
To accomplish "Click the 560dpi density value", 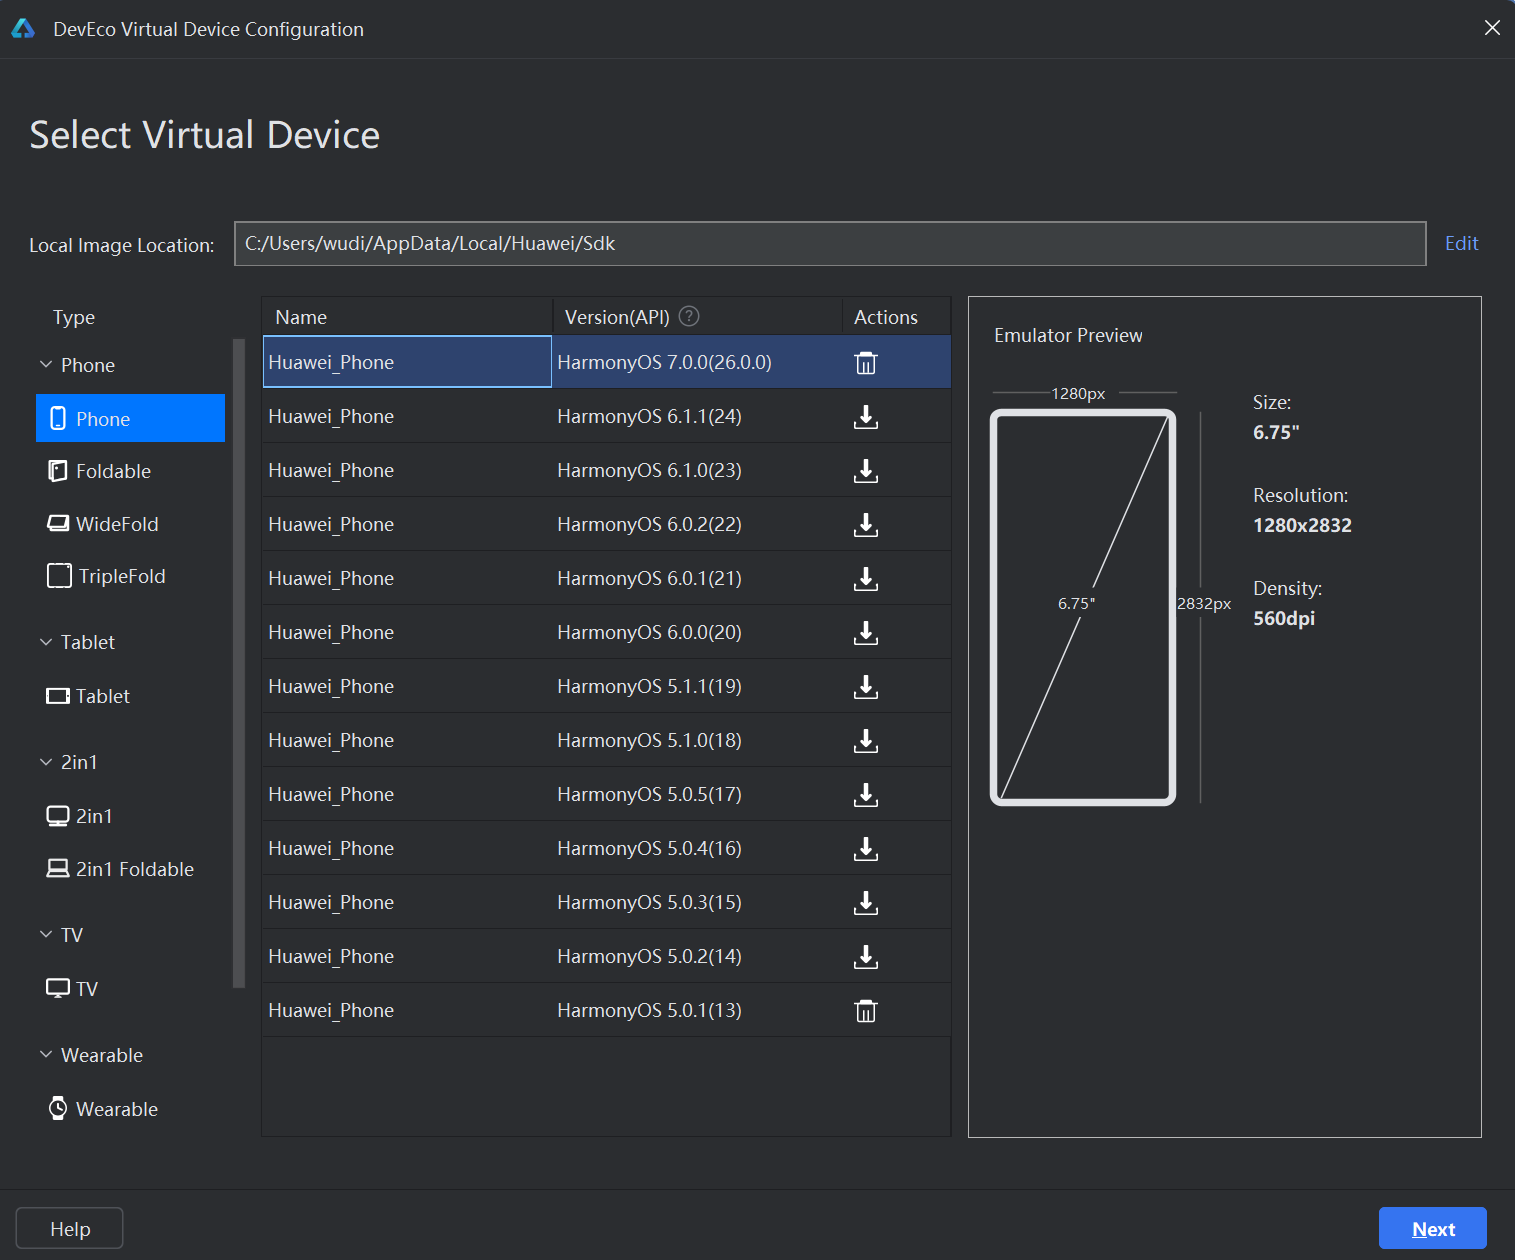I will coord(1284,618).
